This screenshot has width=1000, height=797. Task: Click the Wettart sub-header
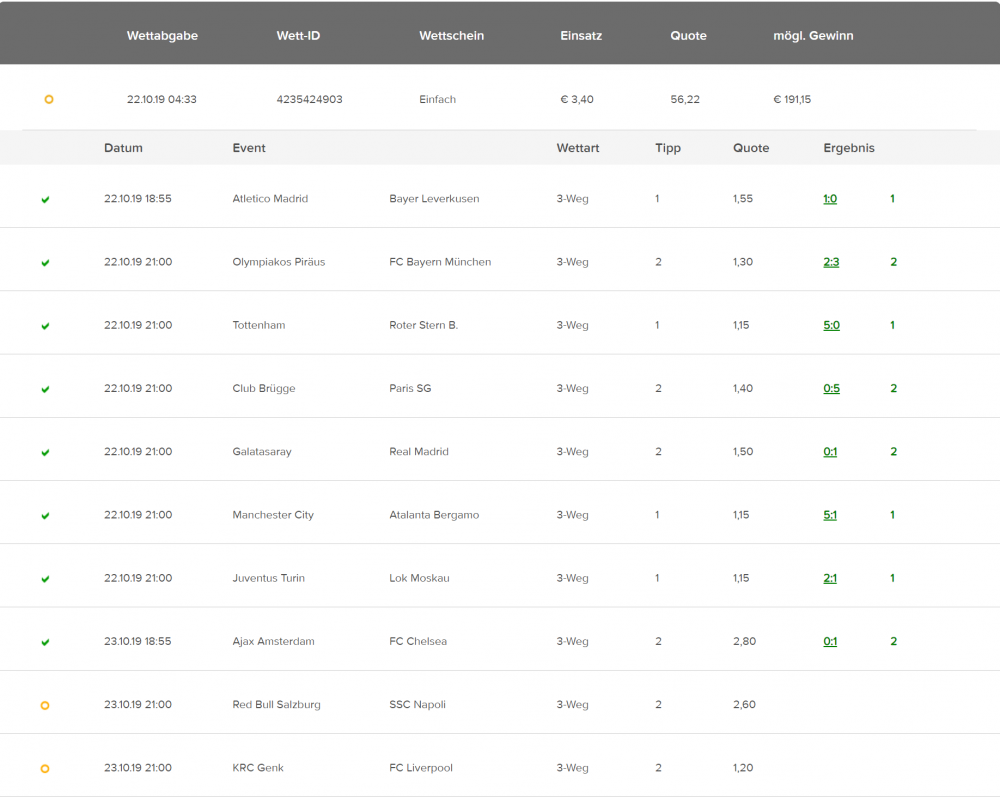[578, 148]
